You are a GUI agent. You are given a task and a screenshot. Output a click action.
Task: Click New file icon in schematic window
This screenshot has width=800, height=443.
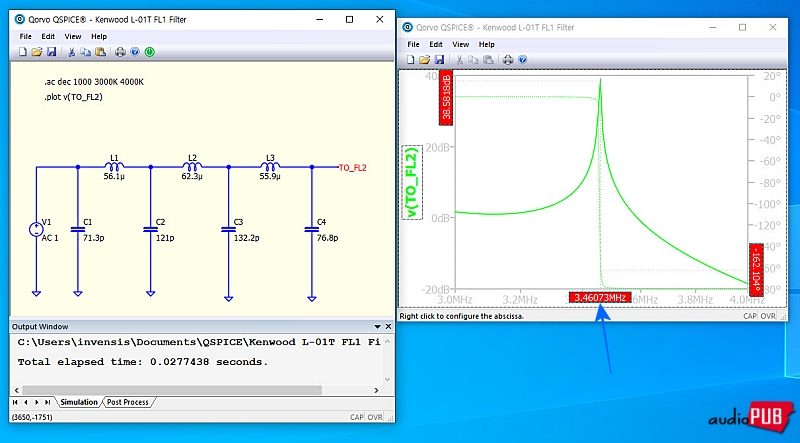(x=22, y=52)
